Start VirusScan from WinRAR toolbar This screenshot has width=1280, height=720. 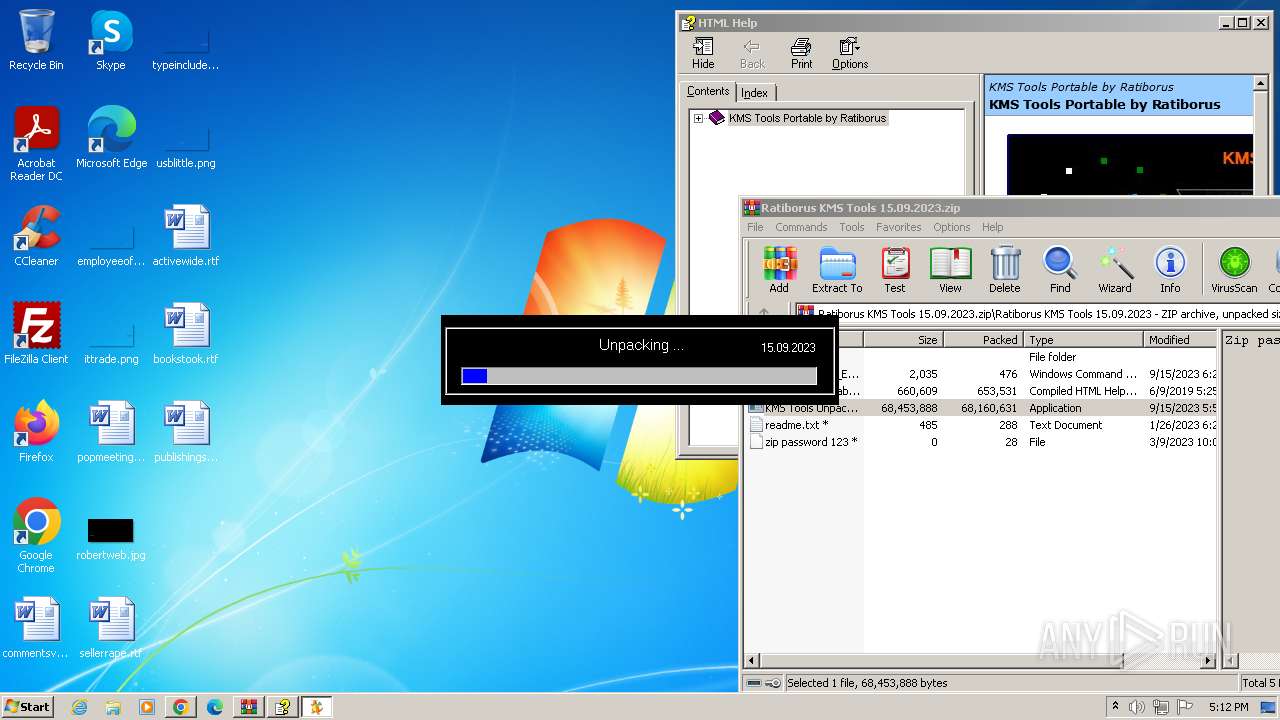pos(1234,270)
